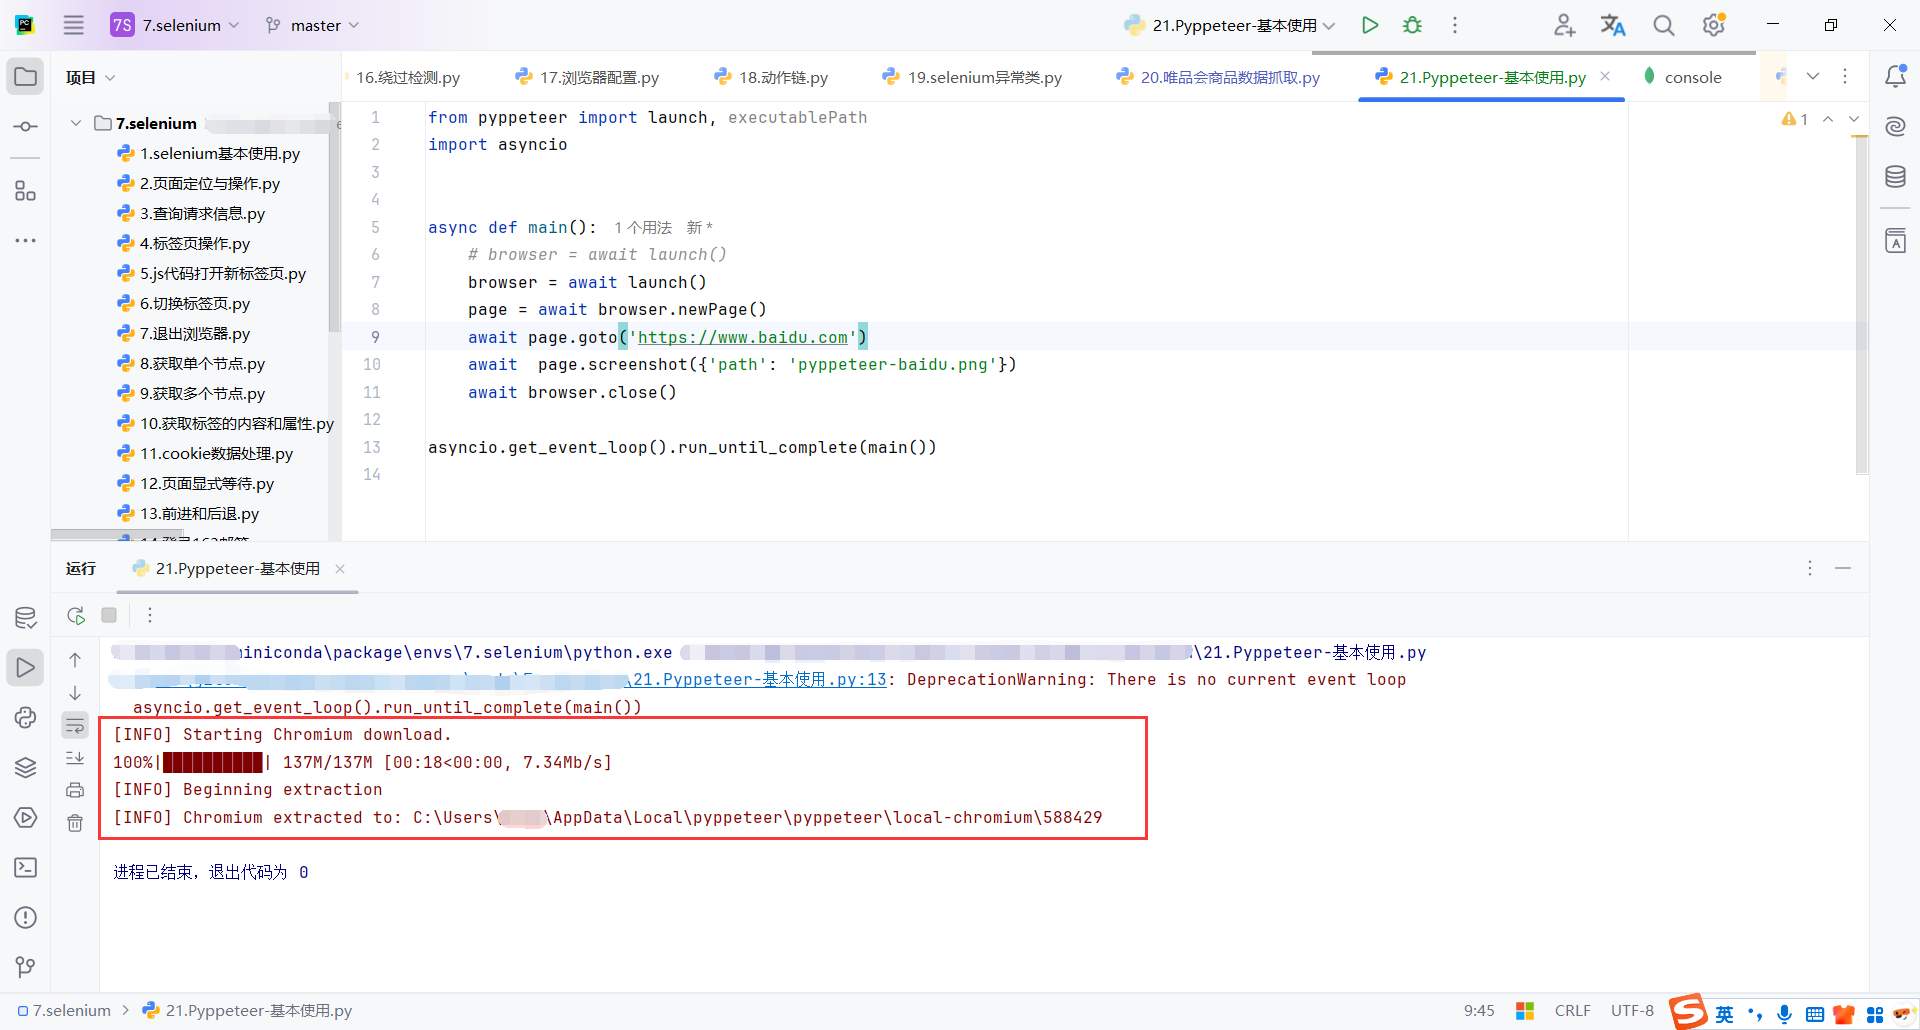Image resolution: width=1920 pixels, height=1030 pixels.
Task: Switch to the console editor tab
Action: [1684, 77]
